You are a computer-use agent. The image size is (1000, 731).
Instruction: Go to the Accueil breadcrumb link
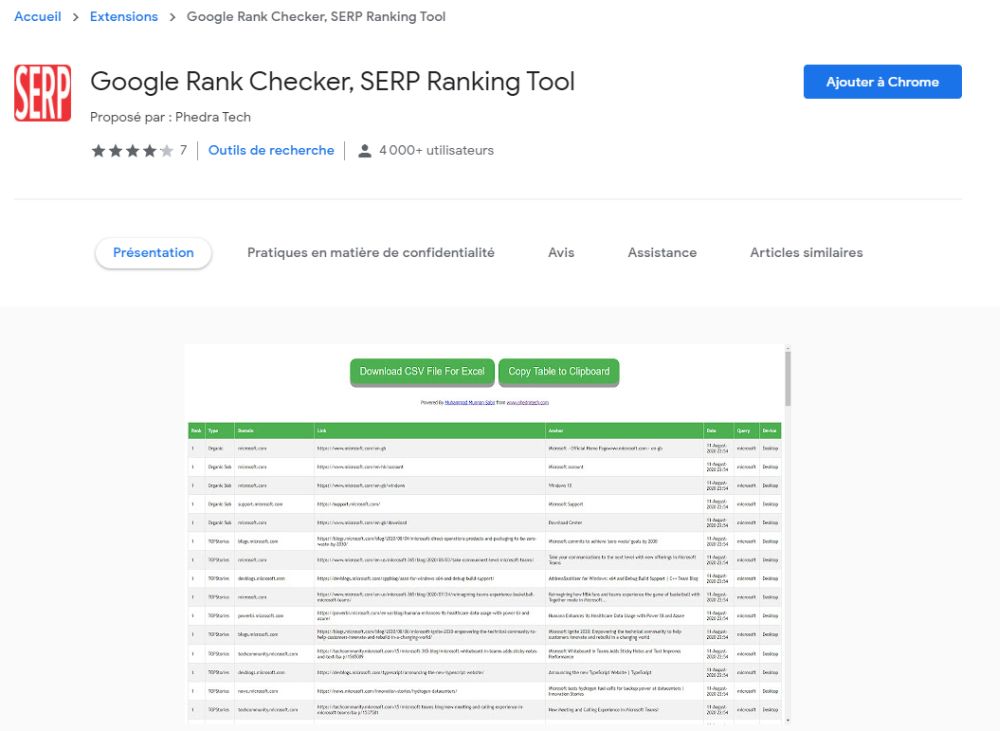(38, 17)
